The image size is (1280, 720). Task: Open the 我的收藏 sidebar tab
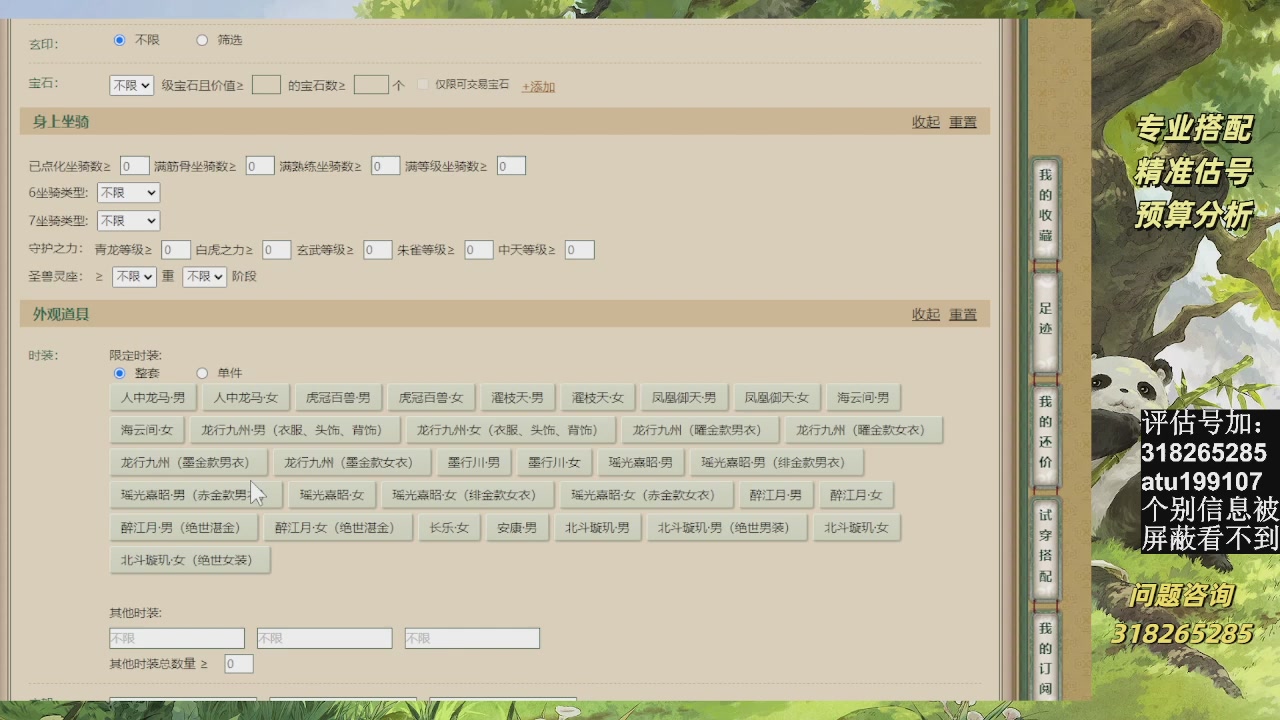(1045, 206)
